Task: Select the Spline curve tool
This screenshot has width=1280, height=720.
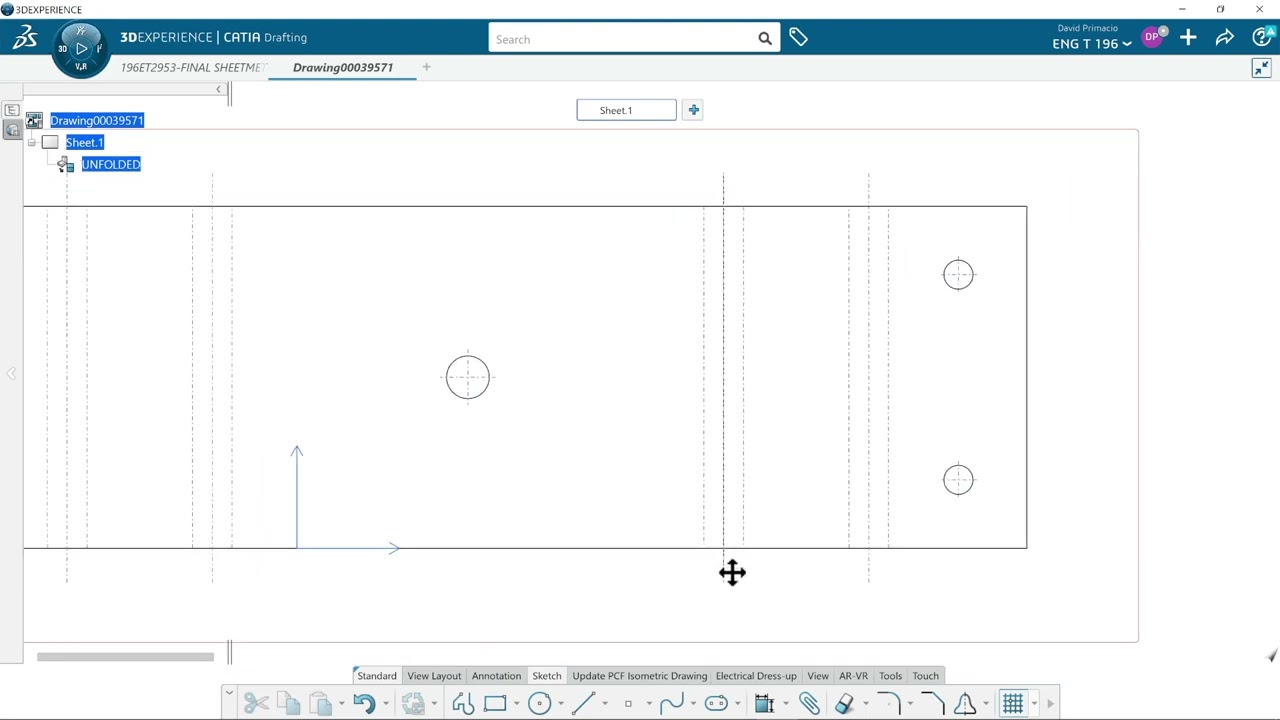Action: point(672,704)
